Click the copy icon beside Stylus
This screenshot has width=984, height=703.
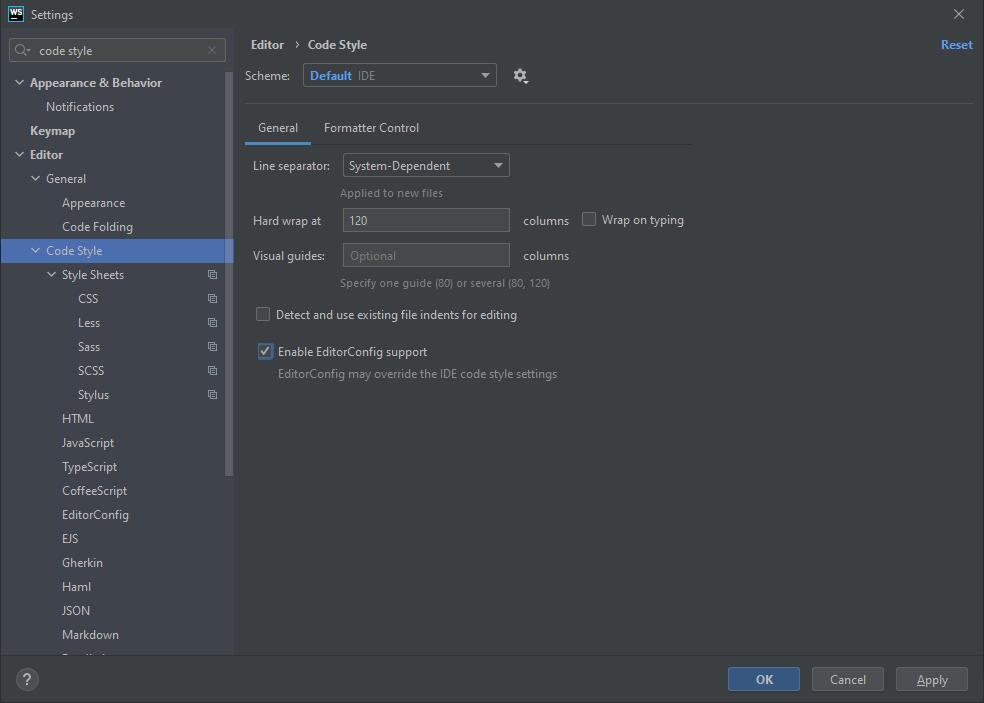[212, 395]
